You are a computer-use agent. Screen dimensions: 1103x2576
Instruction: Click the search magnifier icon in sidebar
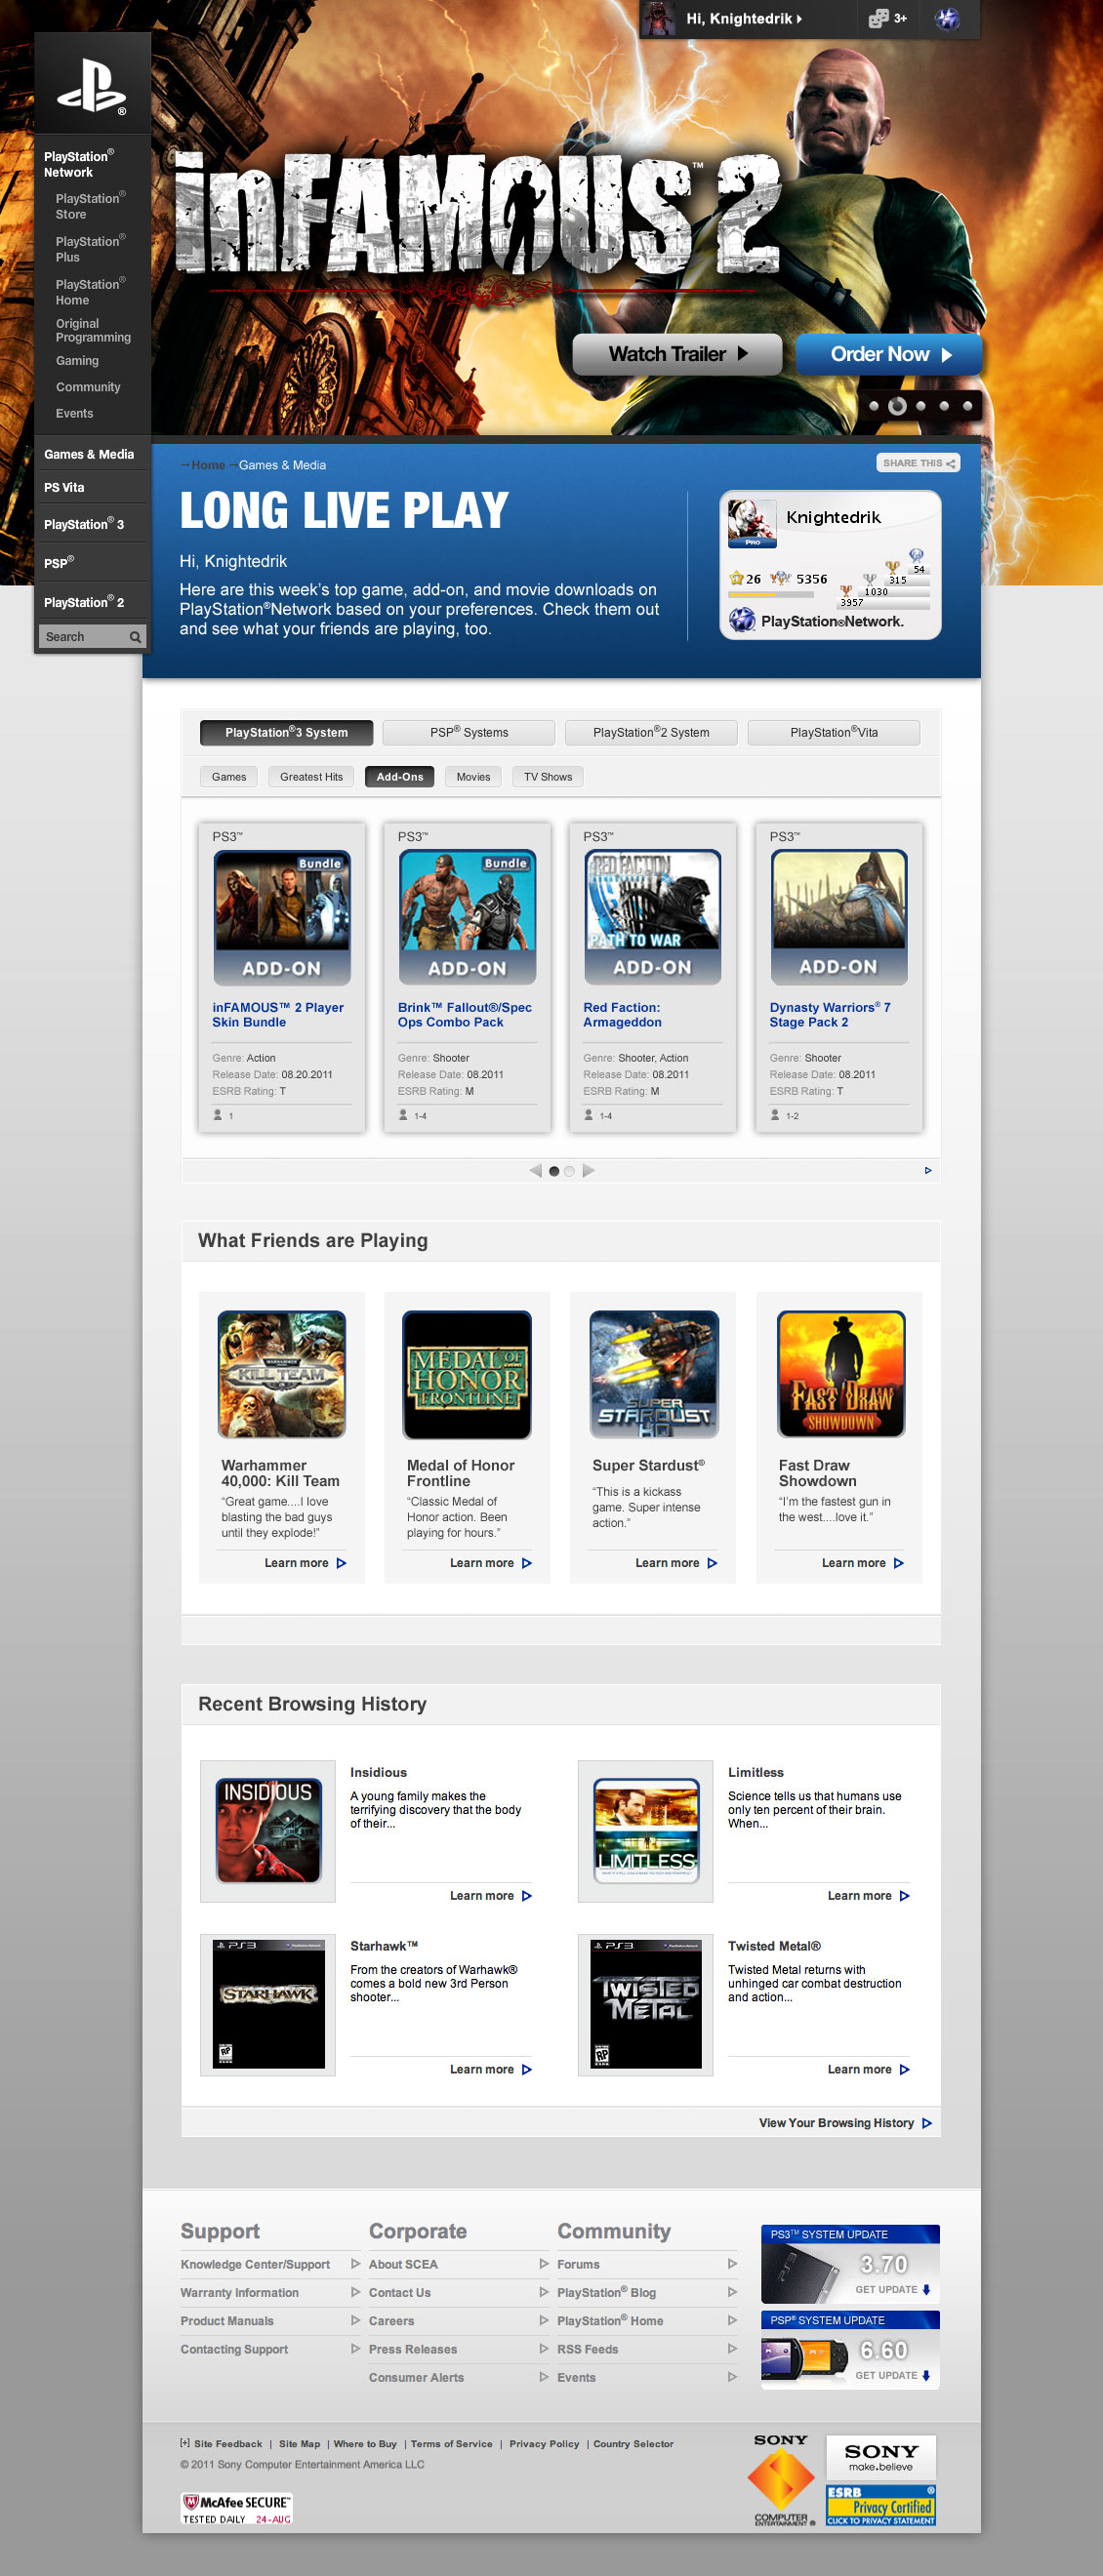135,637
